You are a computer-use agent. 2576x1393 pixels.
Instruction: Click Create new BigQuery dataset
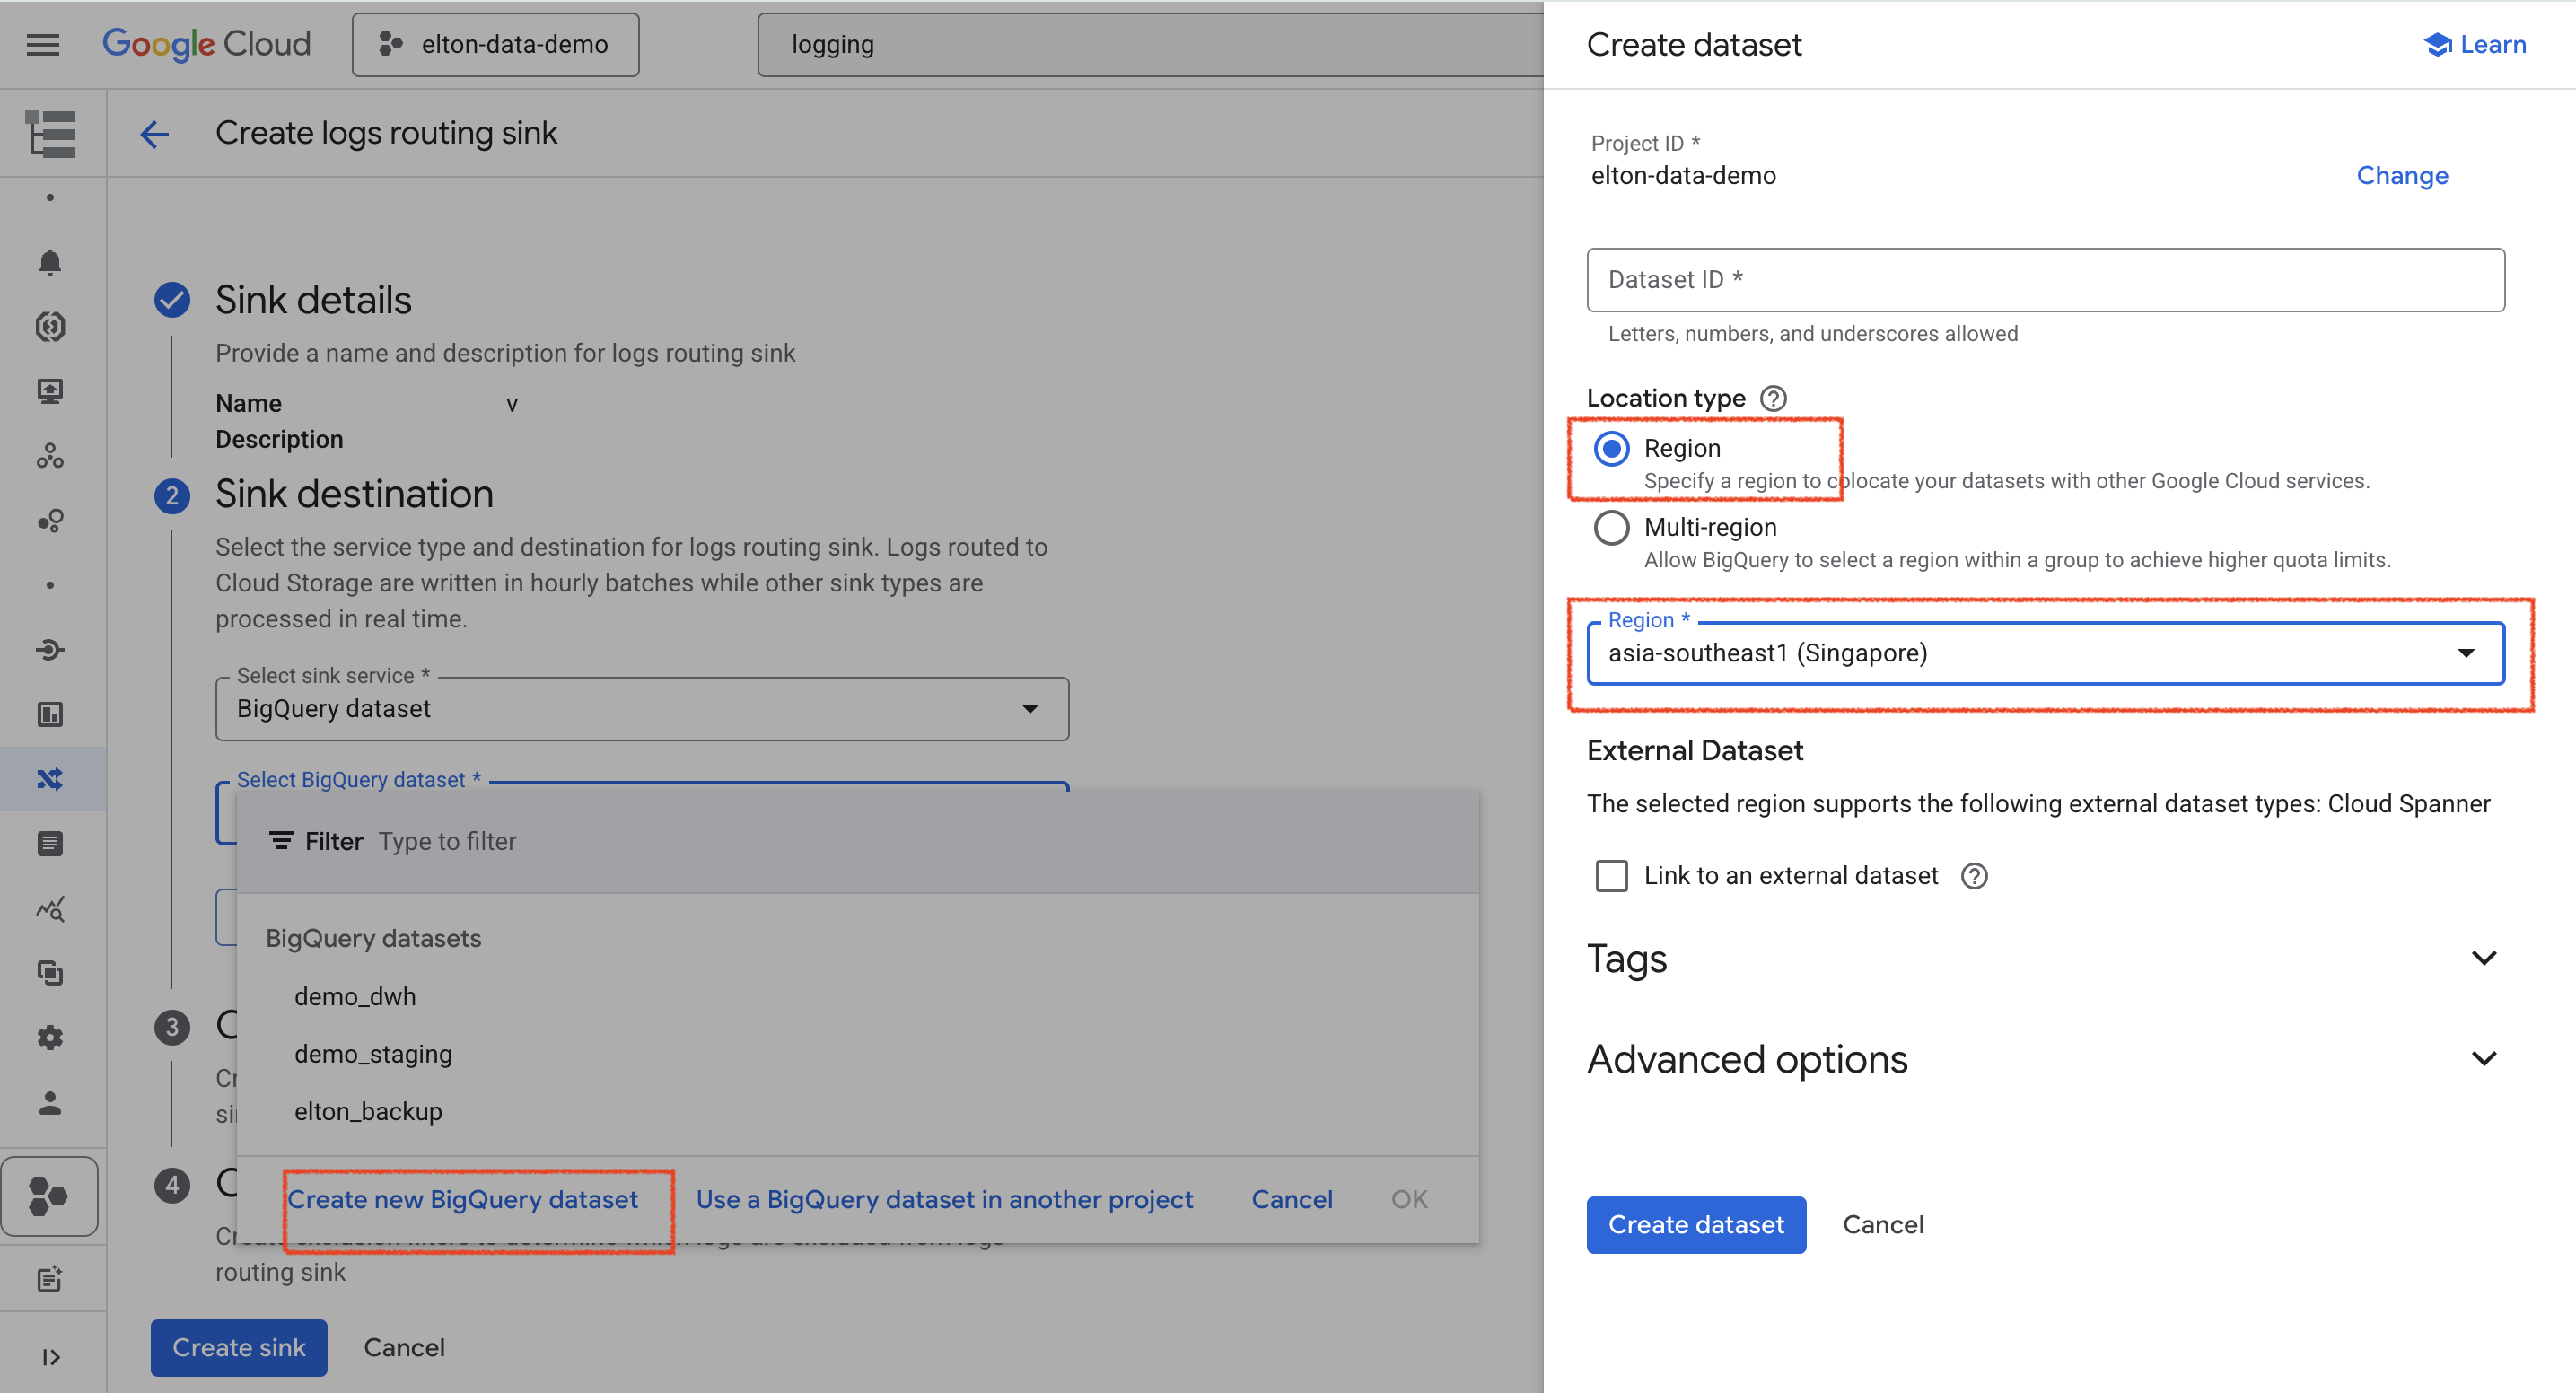point(463,1199)
